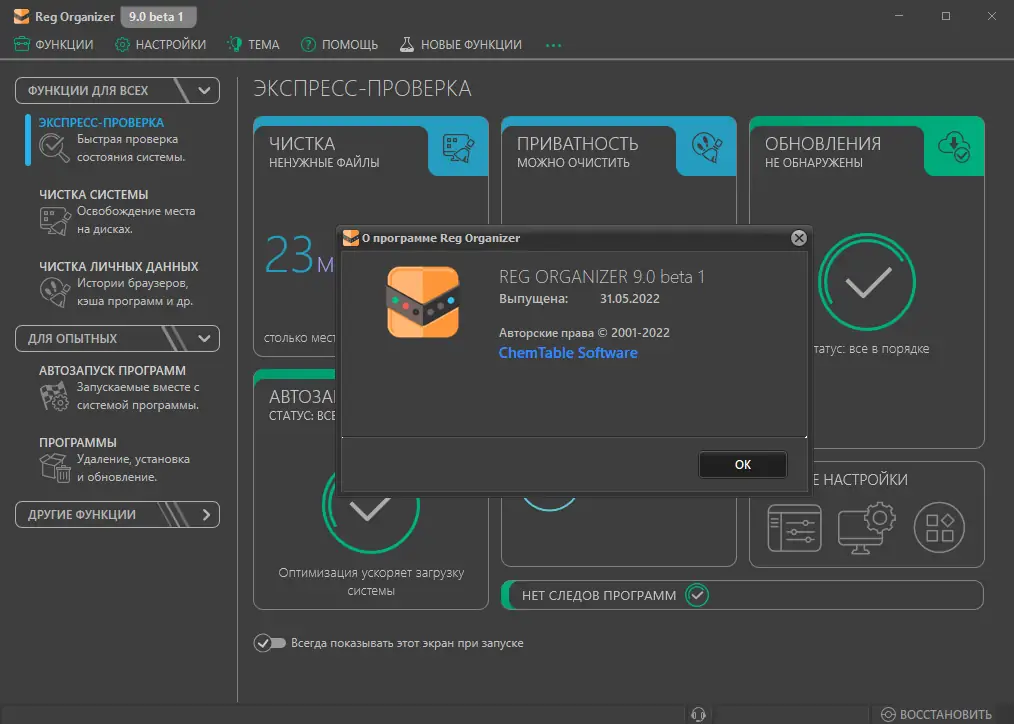This screenshot has width=1014, height=724.
Task: Click the REG ORGANIZER 9.0 beta 1 heading
Action: click(601, 277)
